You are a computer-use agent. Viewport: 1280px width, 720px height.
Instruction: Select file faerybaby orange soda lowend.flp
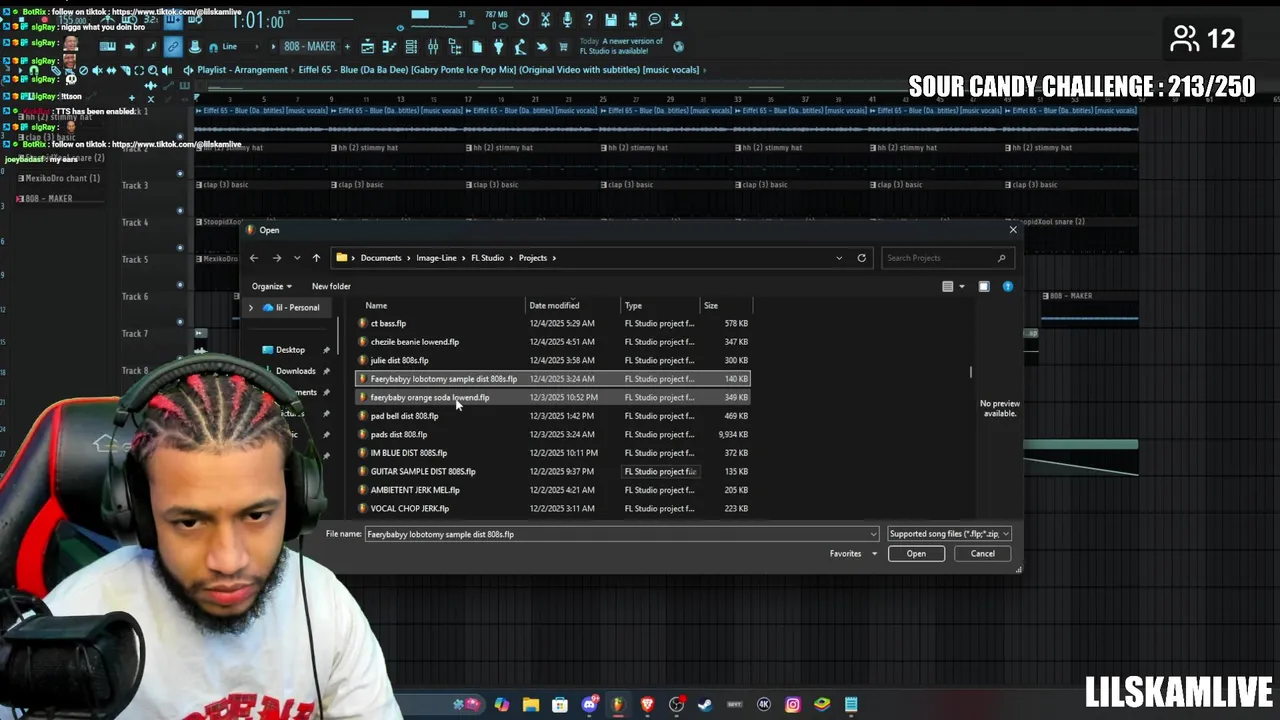552,398
